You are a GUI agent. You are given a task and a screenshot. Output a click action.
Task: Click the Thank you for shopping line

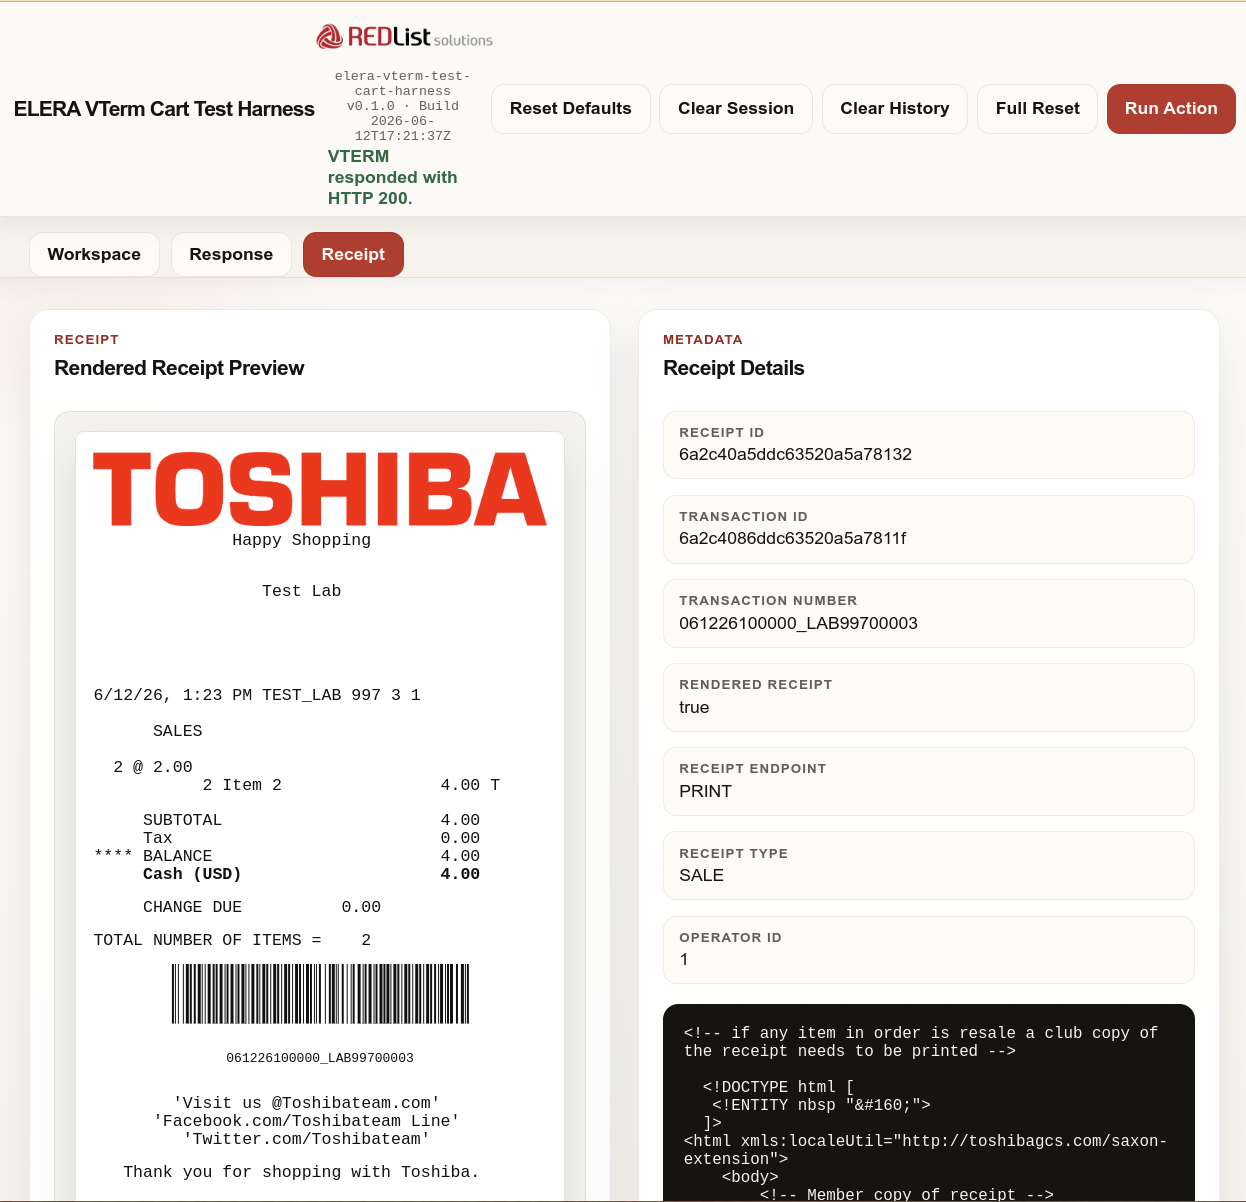pyautogui.click(x=301, y=1172)
